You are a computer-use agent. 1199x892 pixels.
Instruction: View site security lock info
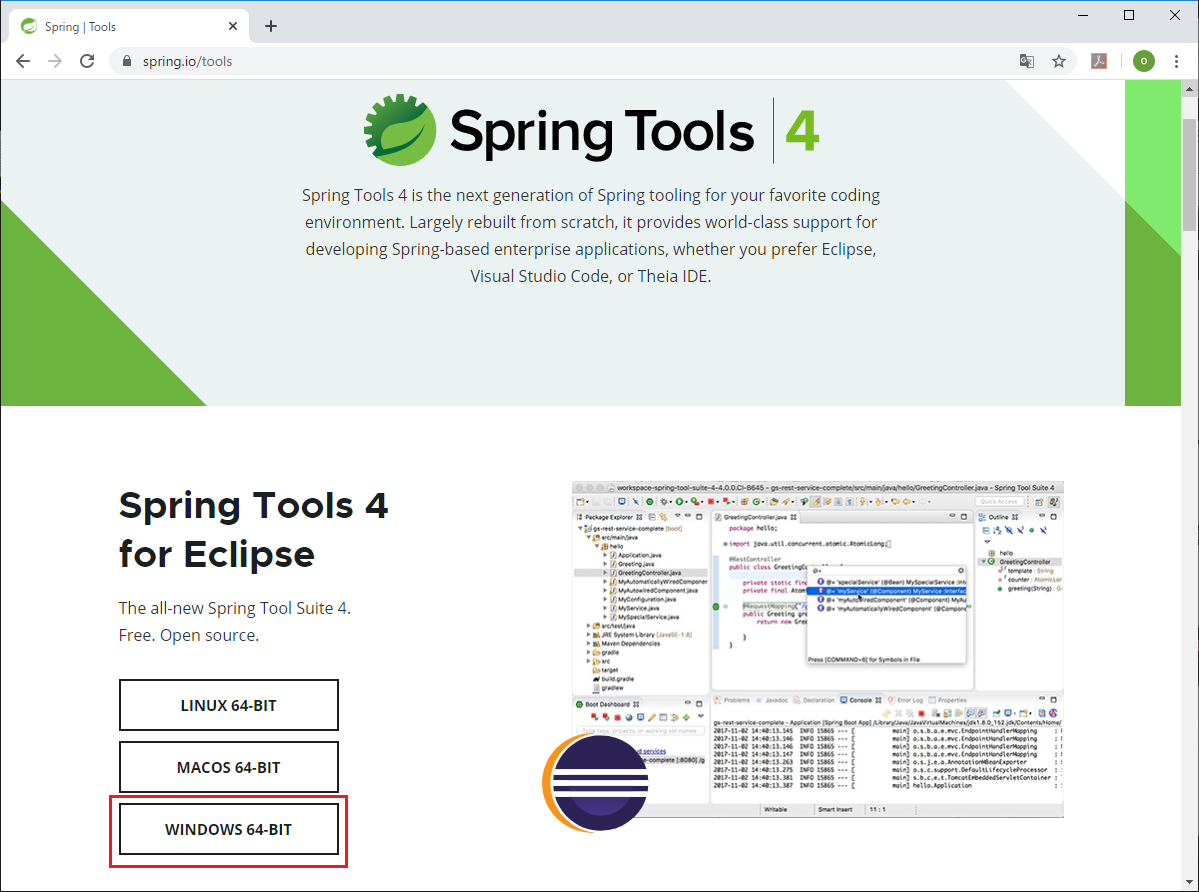click(127, 61)
